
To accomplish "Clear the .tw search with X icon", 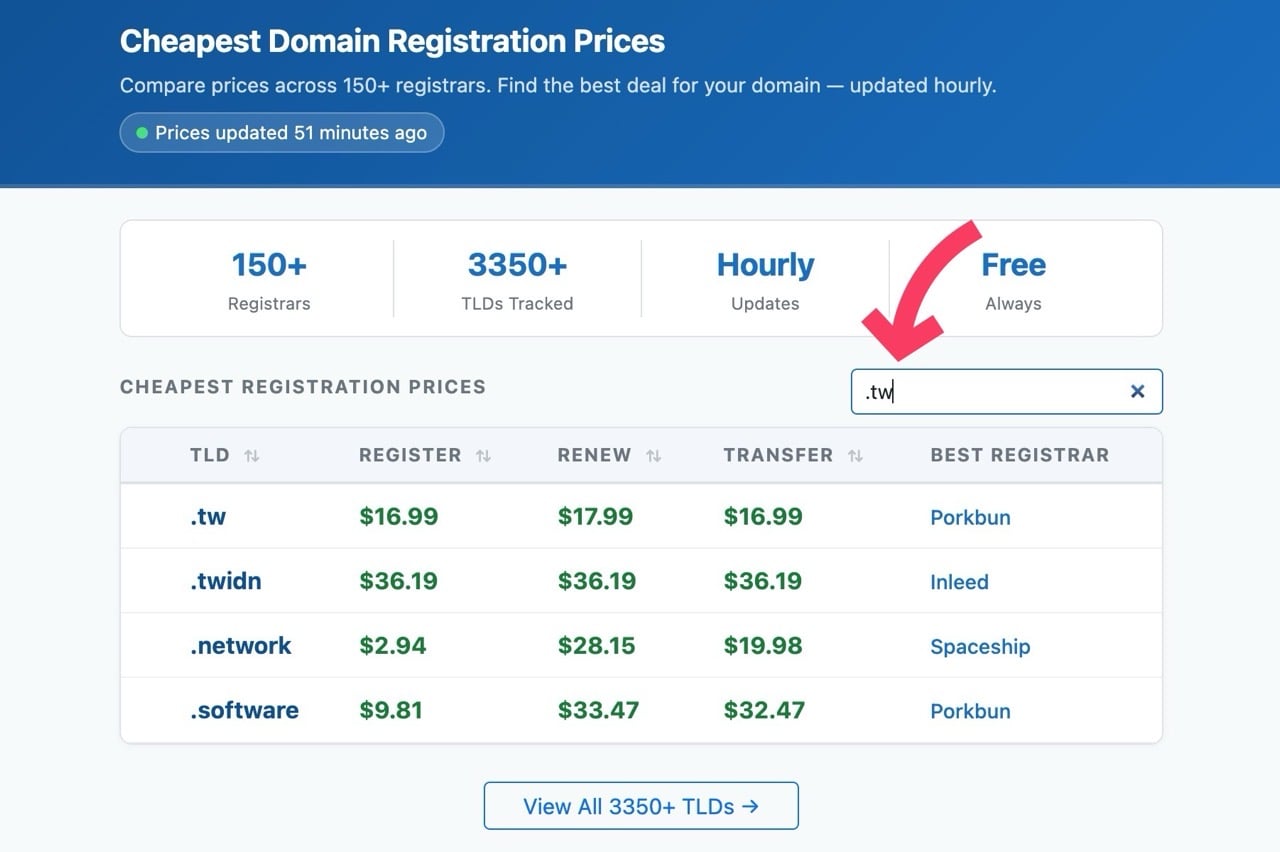I will click(x=1137, y=392).
